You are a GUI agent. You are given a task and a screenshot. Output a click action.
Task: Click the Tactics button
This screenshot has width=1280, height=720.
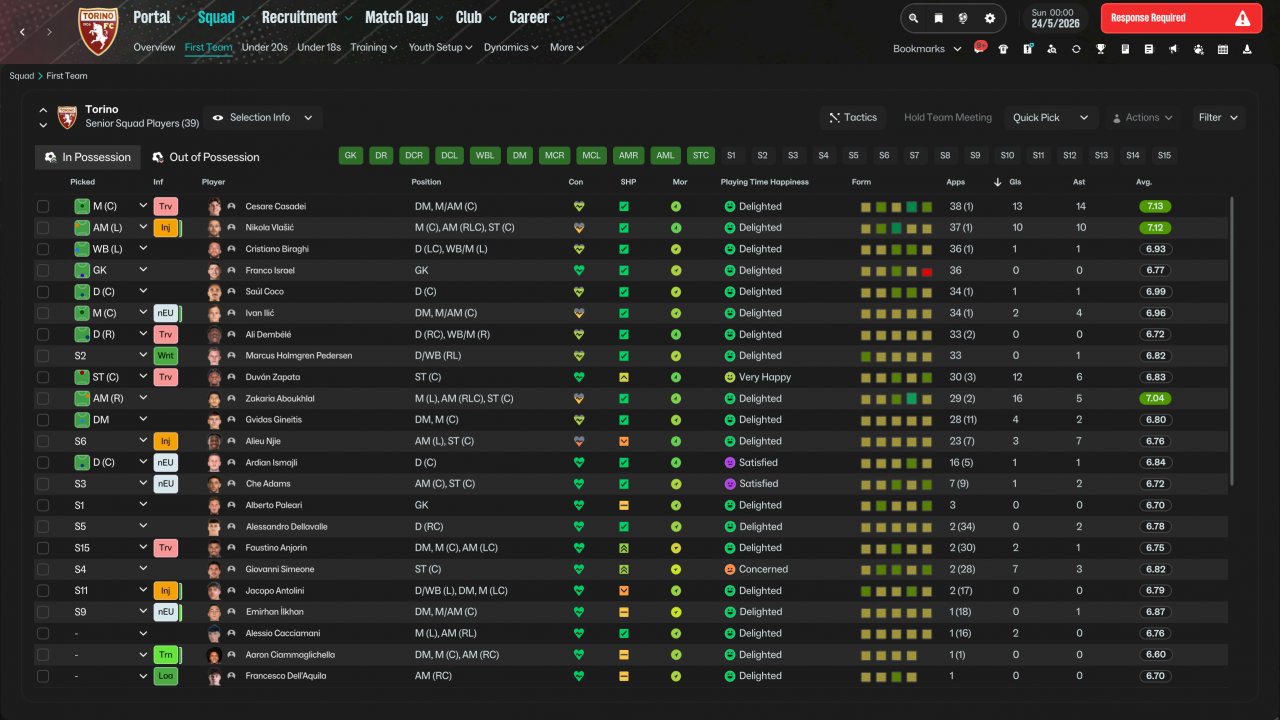[853, 117]
